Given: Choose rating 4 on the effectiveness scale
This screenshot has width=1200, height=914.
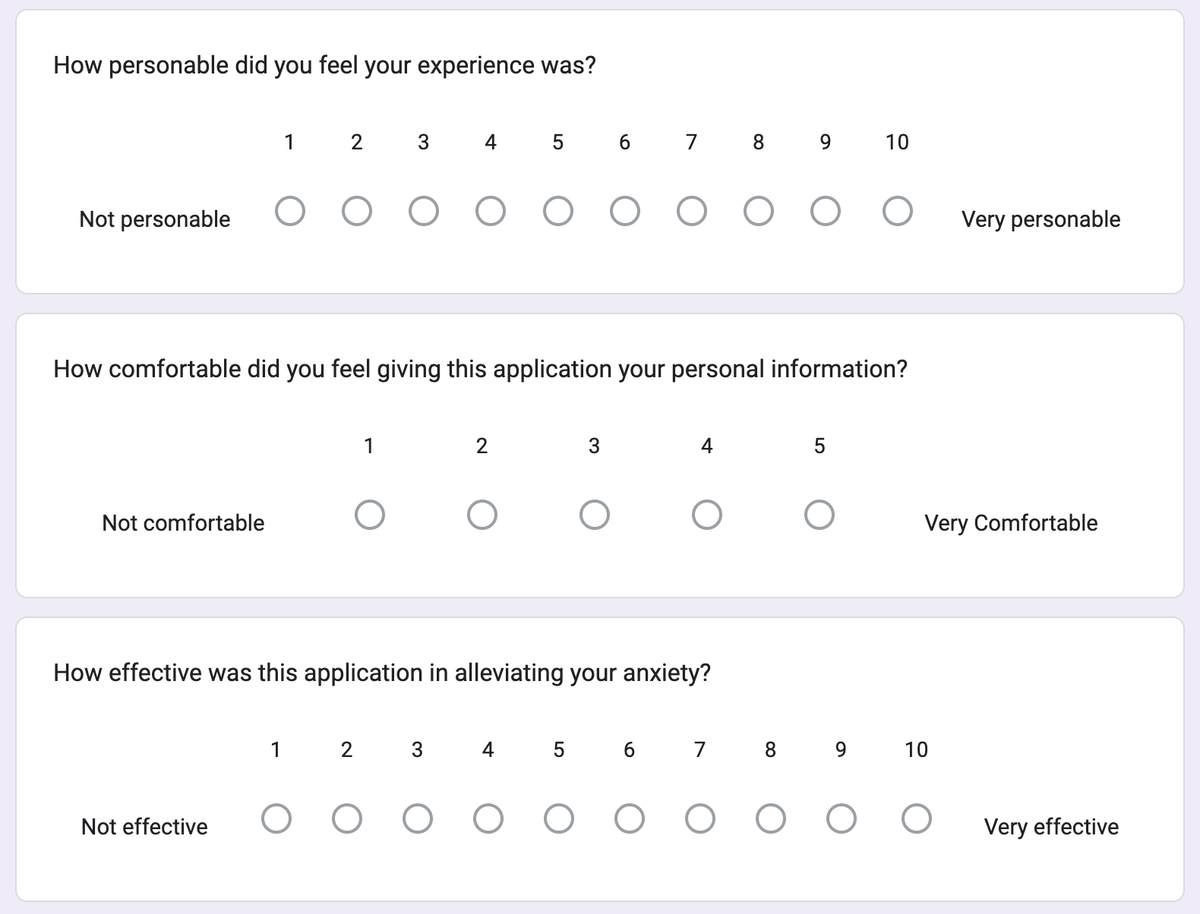Looking at the screenshot, I should click(488, 817).
